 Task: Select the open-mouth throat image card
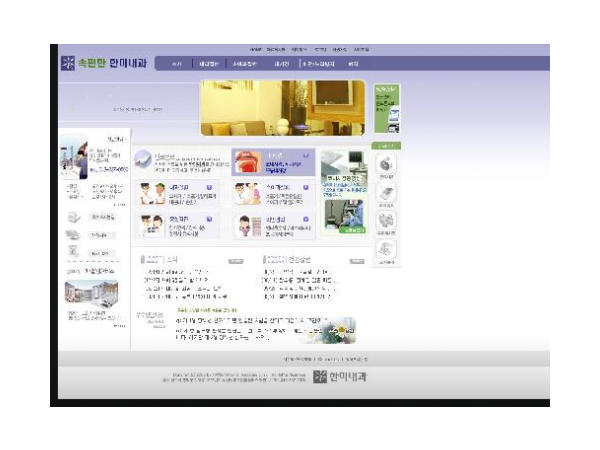pyautogui.click(x=247, y=162)
